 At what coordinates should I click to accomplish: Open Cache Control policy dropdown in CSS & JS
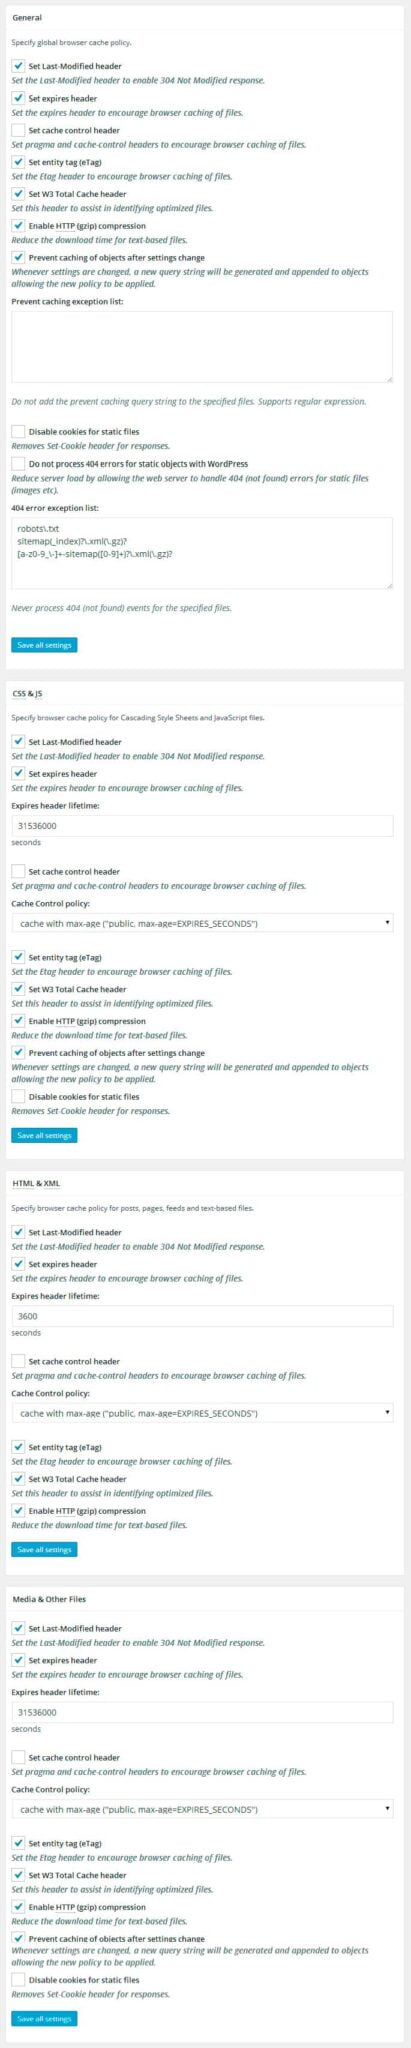(202, 923)
